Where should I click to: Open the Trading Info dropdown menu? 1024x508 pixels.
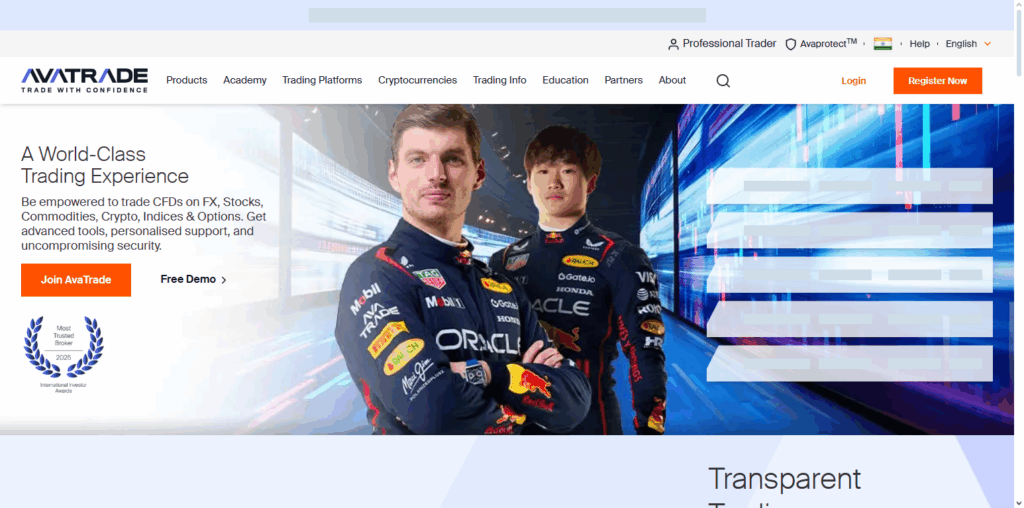coord(499,80)
